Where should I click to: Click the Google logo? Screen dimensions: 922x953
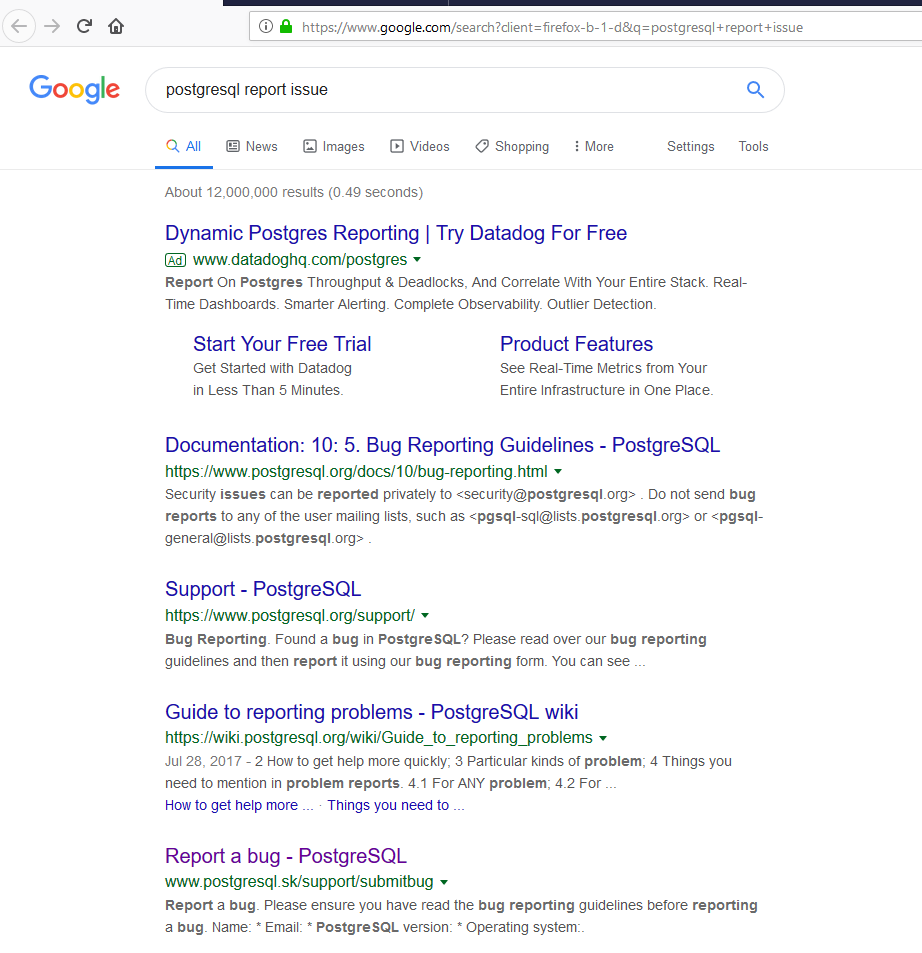coord(75,89)
